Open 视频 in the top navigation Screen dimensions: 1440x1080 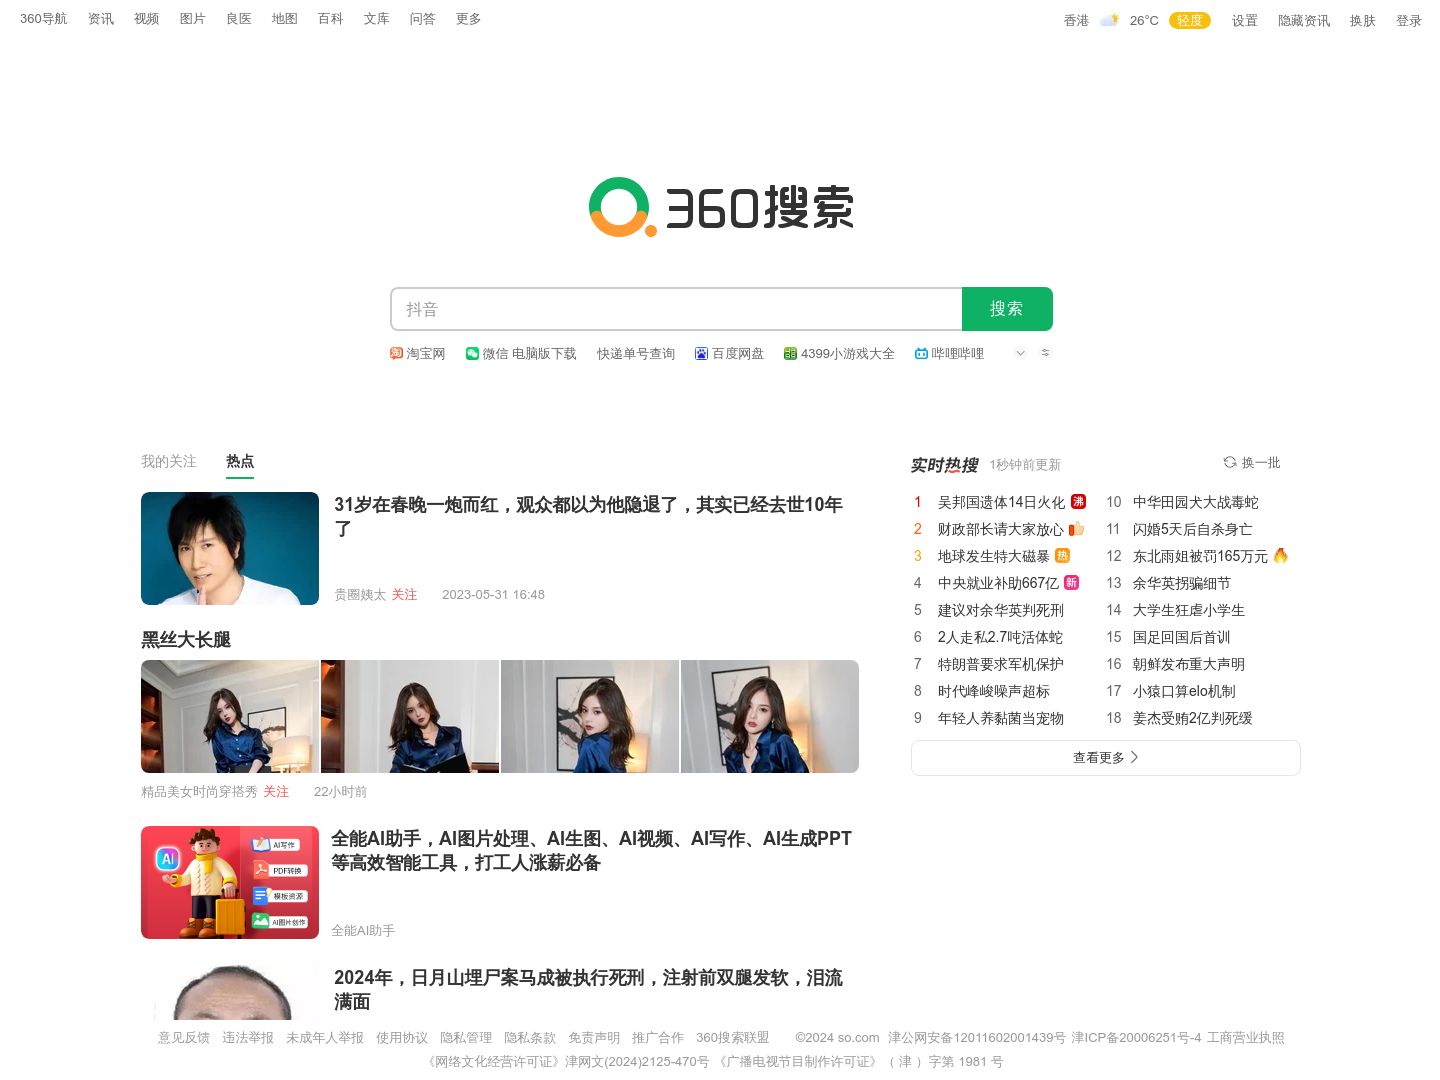coord(147,19)
